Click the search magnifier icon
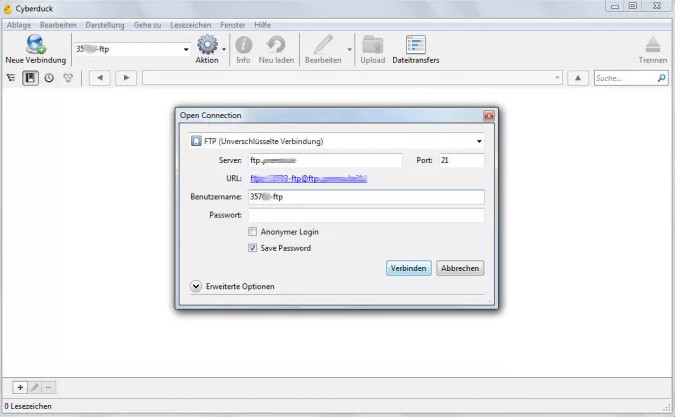This screenshot has height=417, width=675. pos(662,78)
